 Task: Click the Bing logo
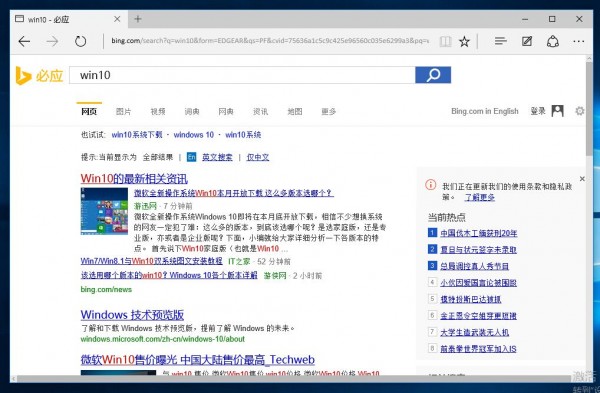39,75
